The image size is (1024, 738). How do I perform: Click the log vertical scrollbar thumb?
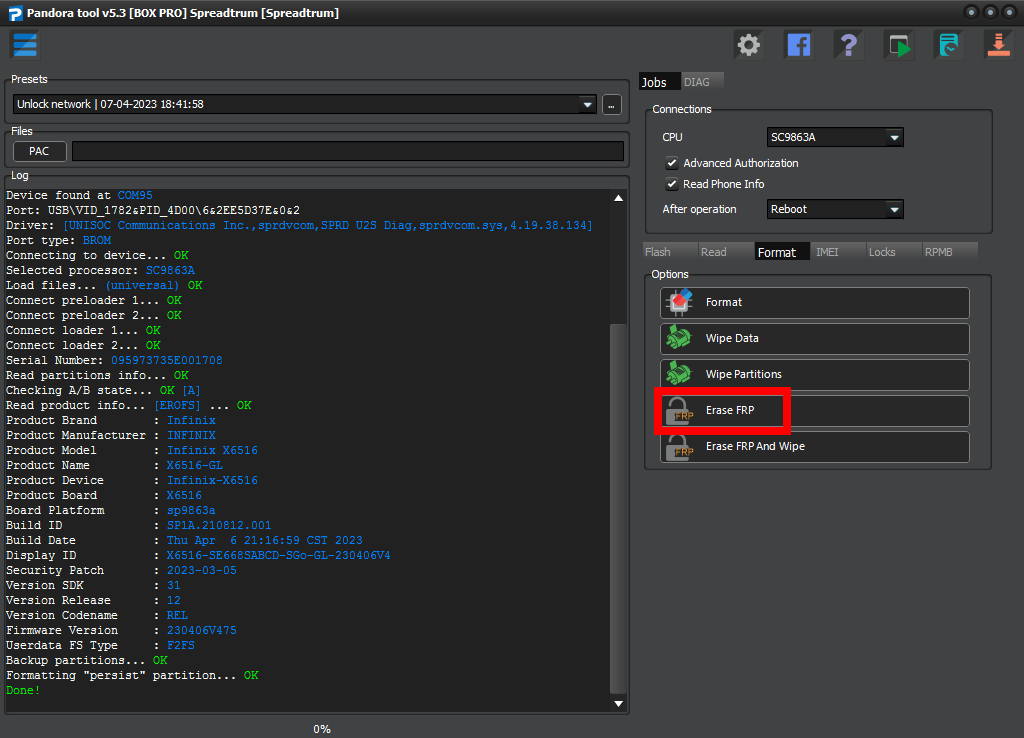tap(618, 508)
